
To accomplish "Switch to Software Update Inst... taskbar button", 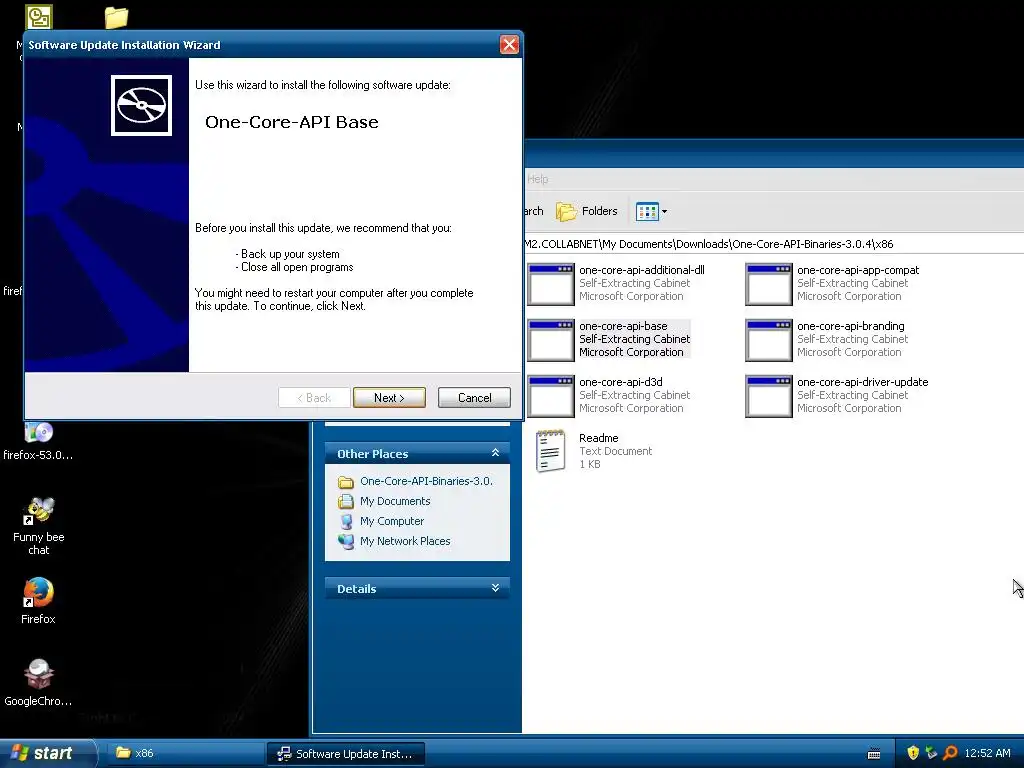I will [346, 753].
